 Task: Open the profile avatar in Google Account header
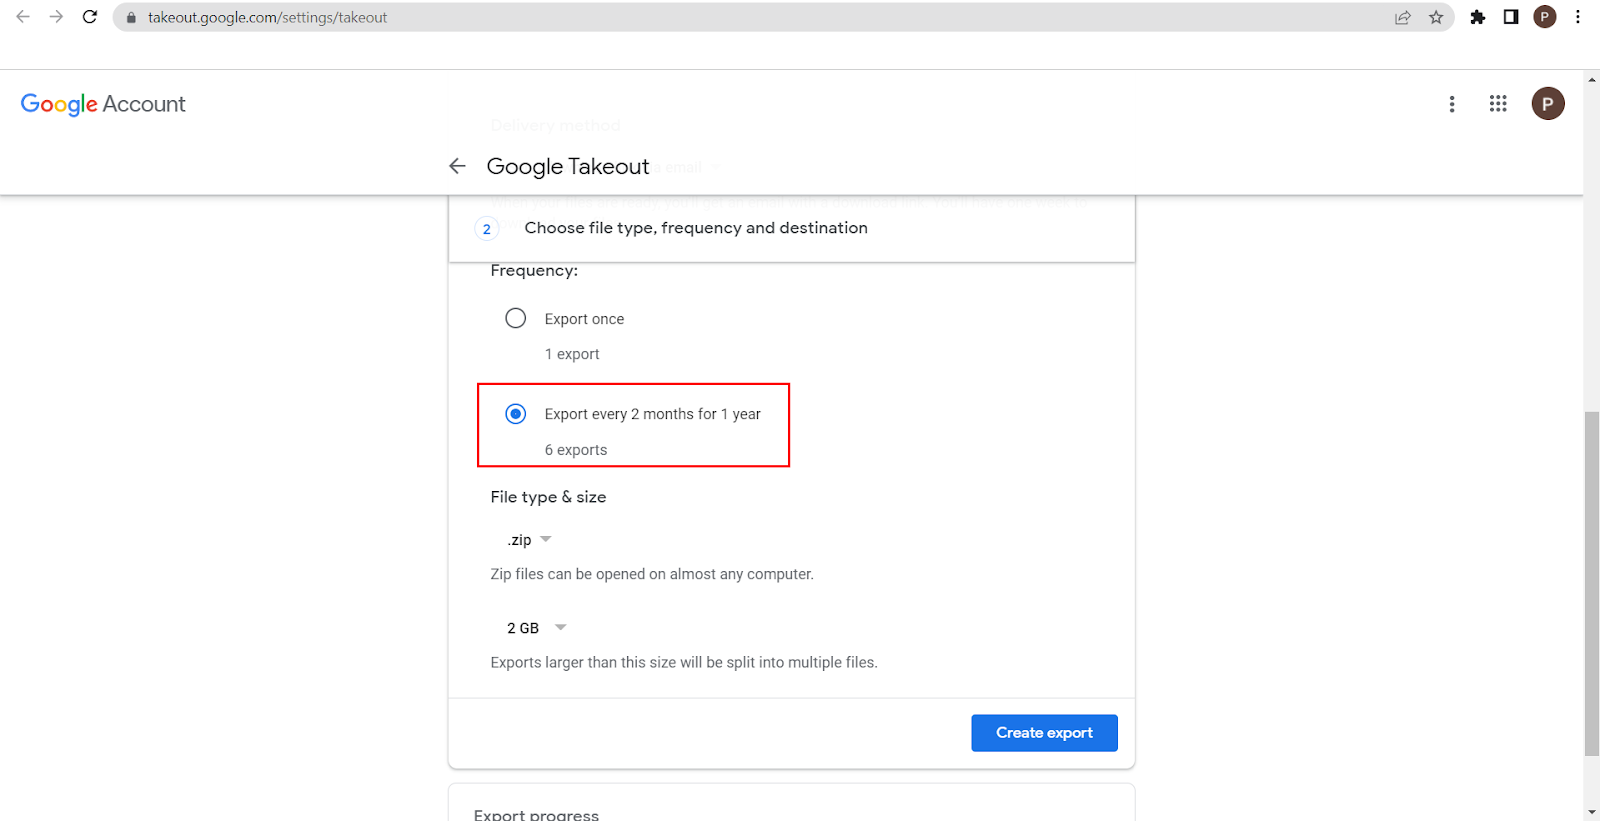(1547, 104)
